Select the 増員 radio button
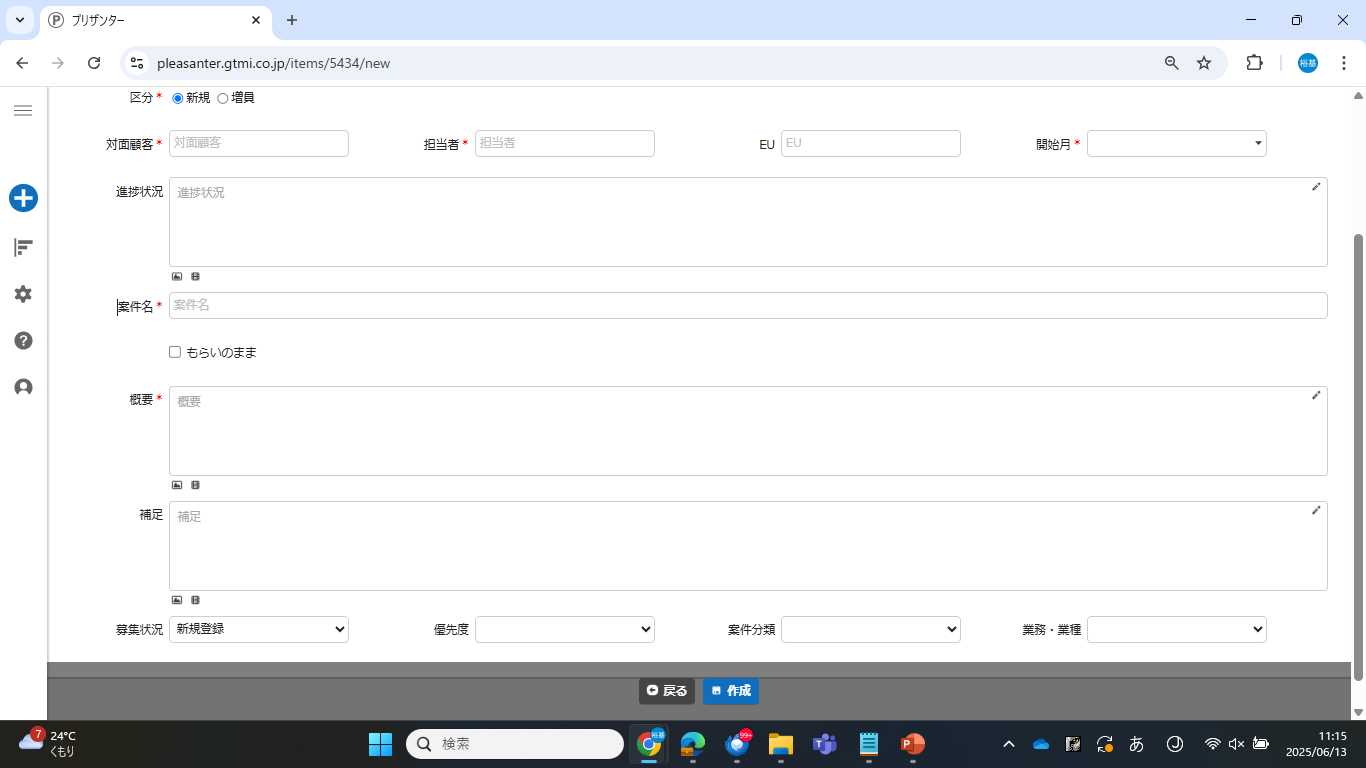The width and height of the screenshot is (1366, 768). [223, 98]
